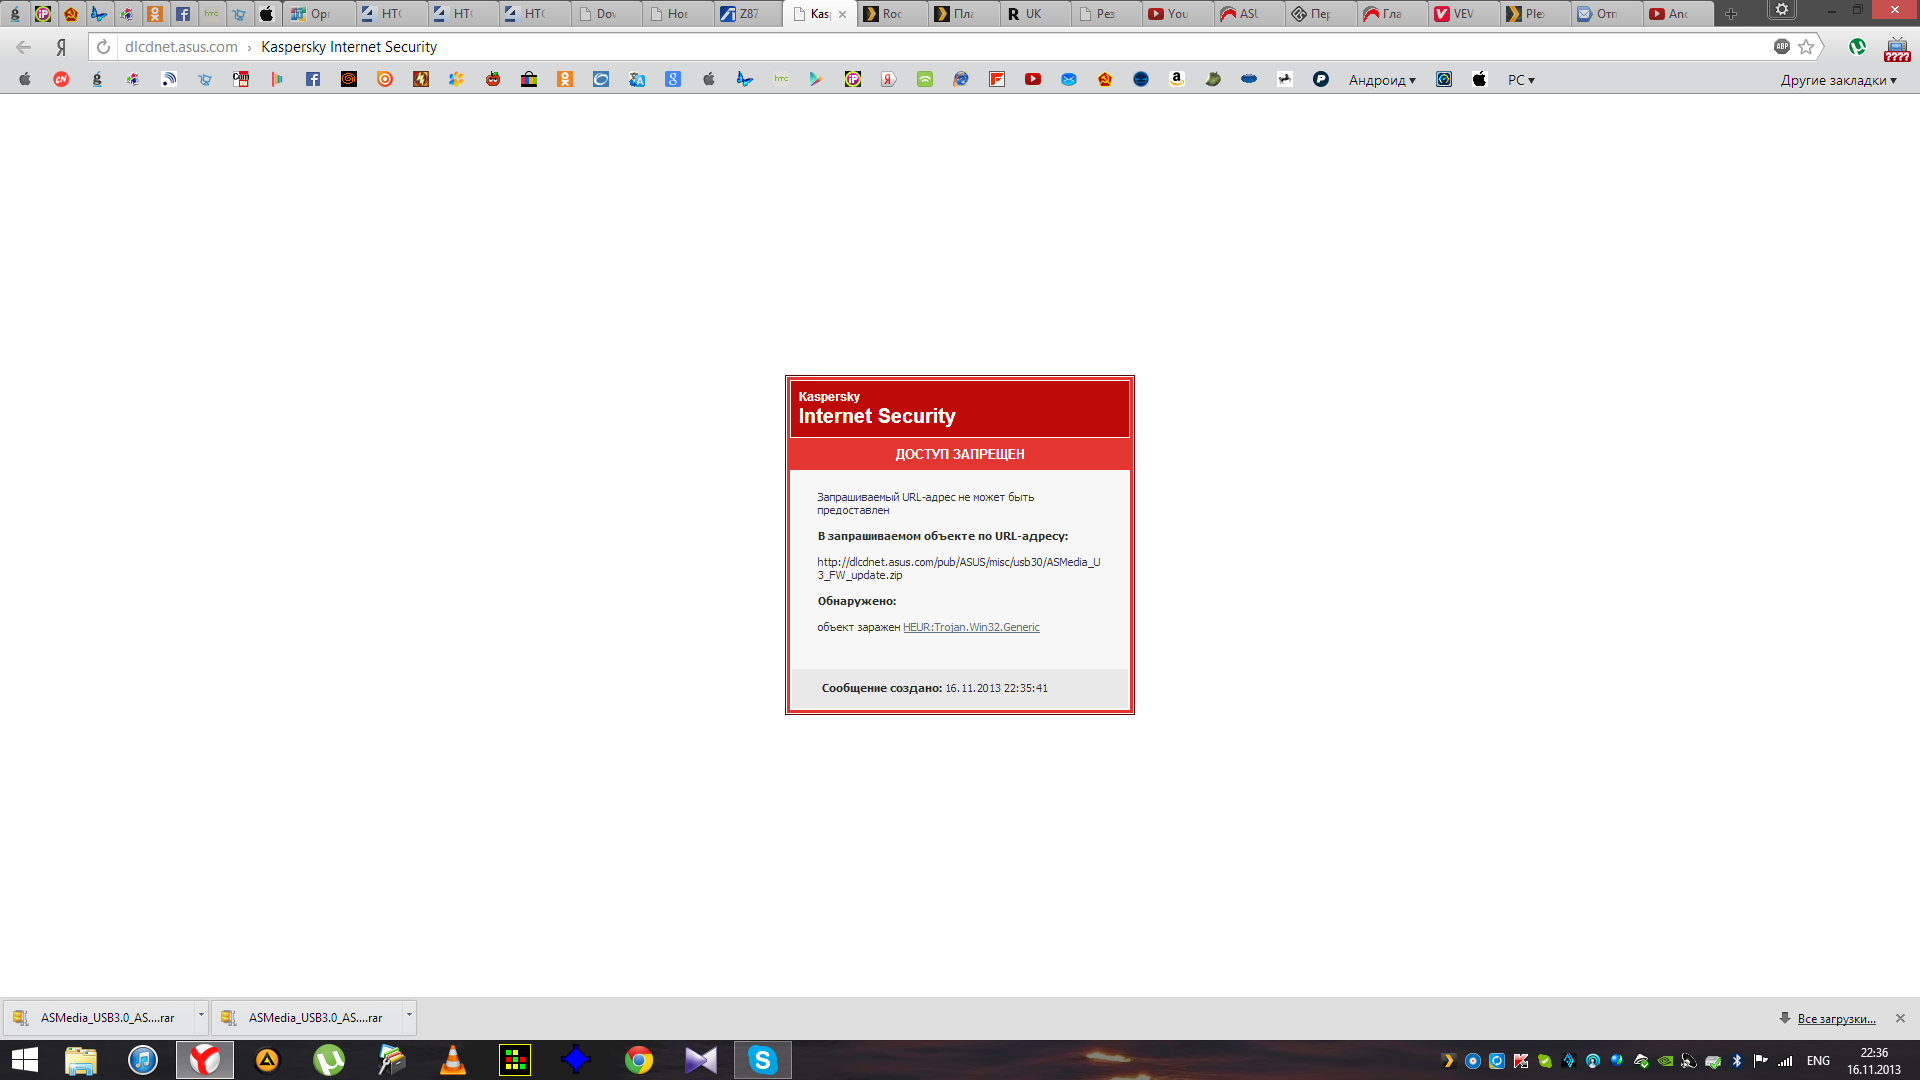1920x1080 pixels.
Task: Click the Adblock Plus ABP icon
Action: pos(1781,46)
